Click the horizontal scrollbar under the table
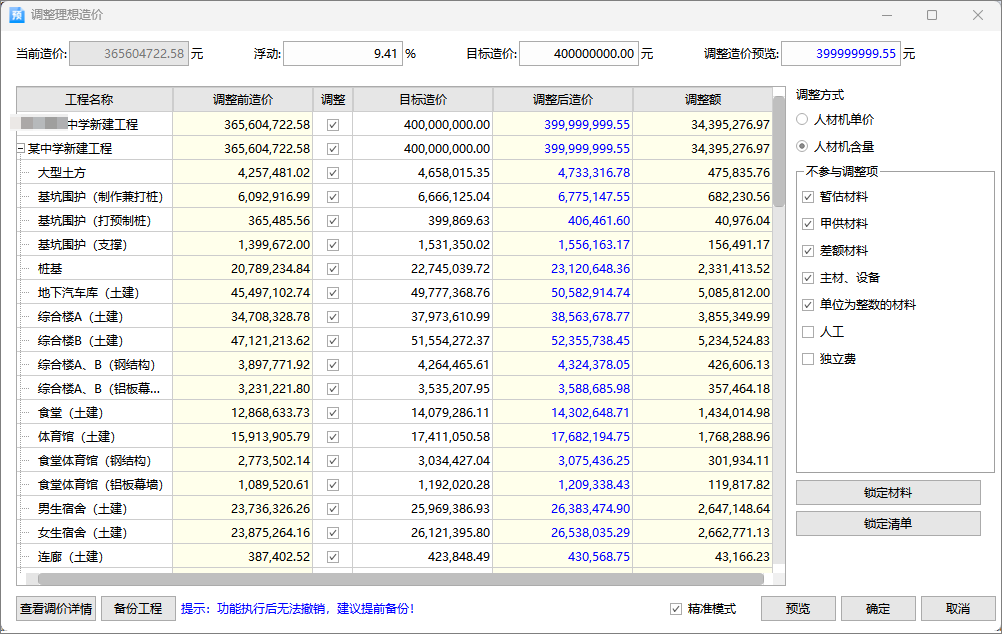Image resolution: width=1002 pixels, height=634 pixels. 400,579
